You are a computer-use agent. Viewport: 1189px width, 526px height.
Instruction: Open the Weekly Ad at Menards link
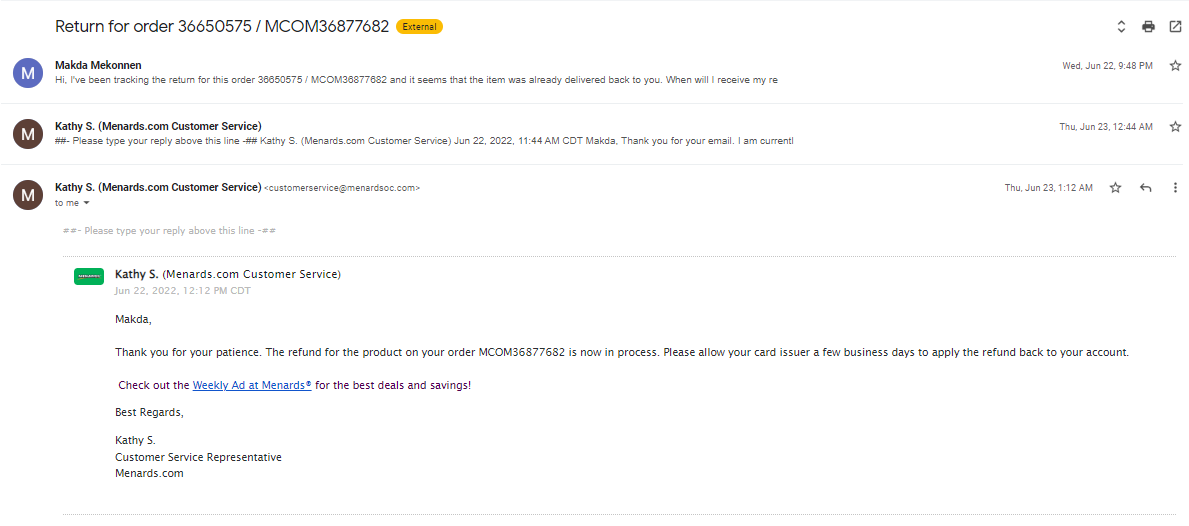tap(252, 385)
